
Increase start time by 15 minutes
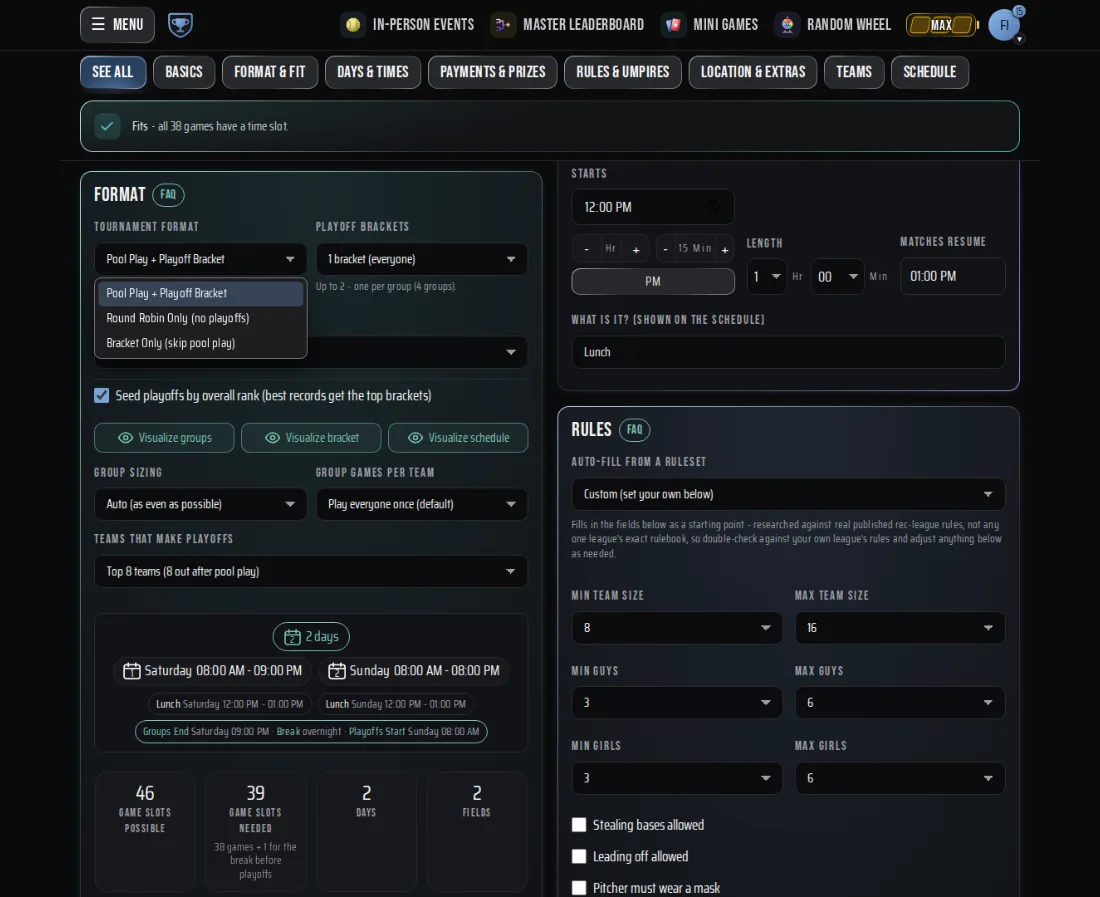725,250
